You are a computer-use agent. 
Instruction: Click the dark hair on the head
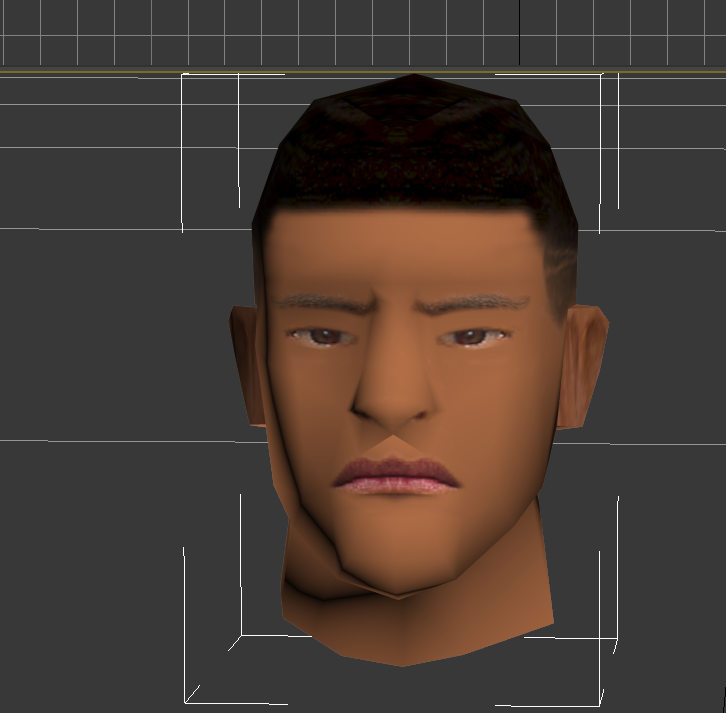(415, 150)
